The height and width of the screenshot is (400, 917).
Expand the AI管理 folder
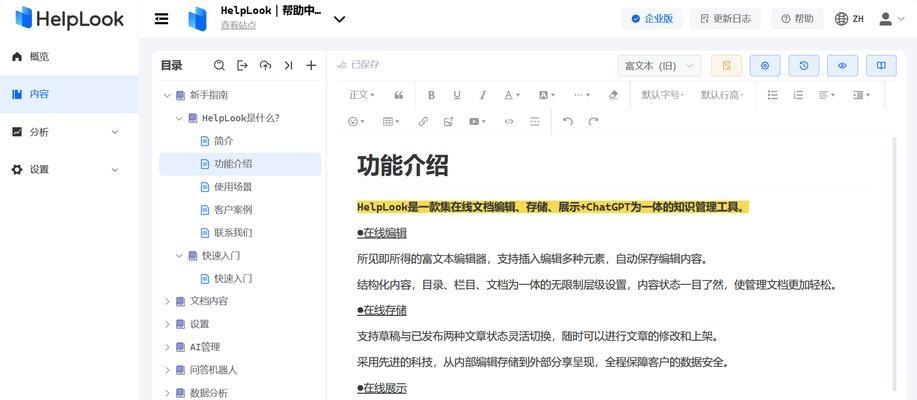(167, 347)
